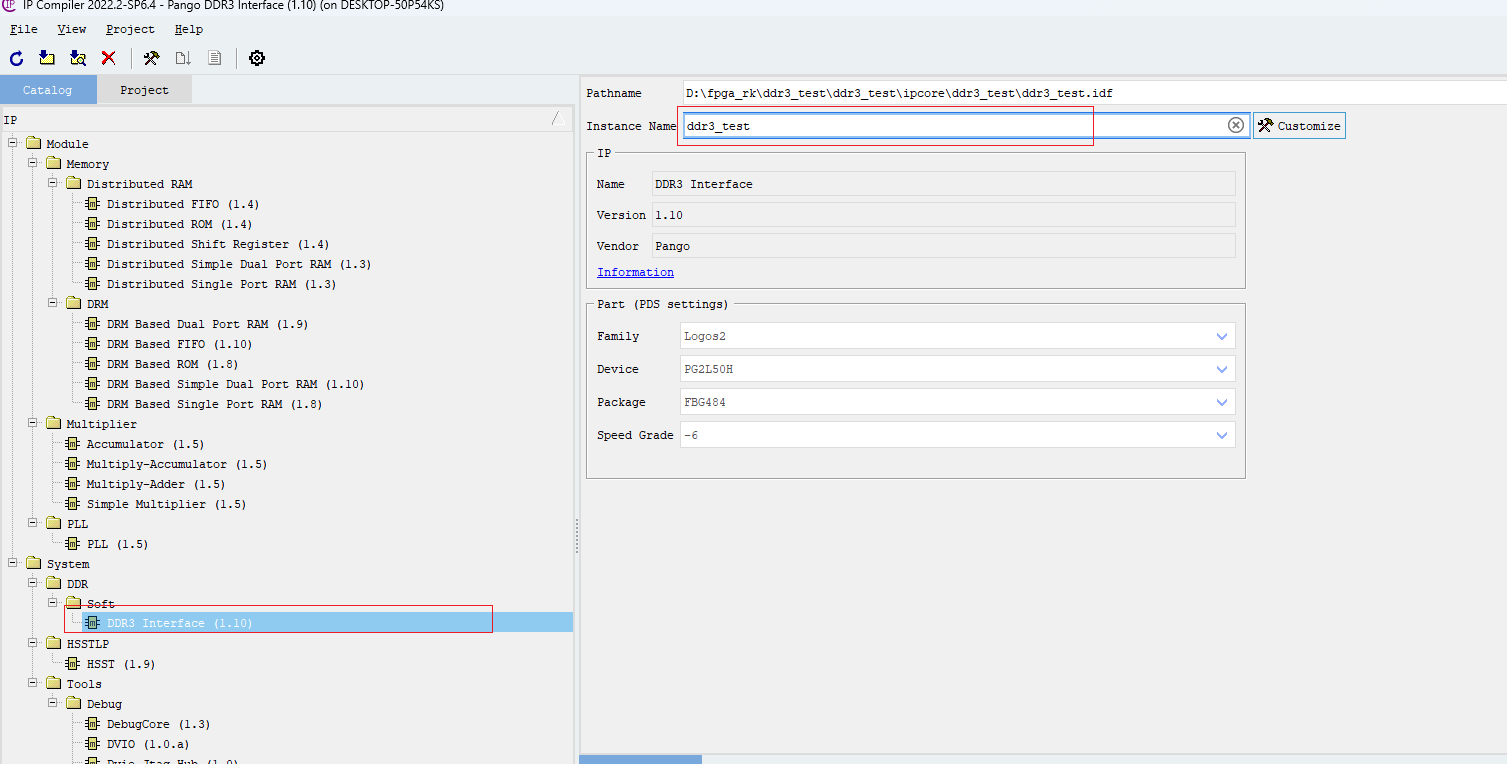
Task: Click the install IP package icon
Action: click(x=46, y=57)
